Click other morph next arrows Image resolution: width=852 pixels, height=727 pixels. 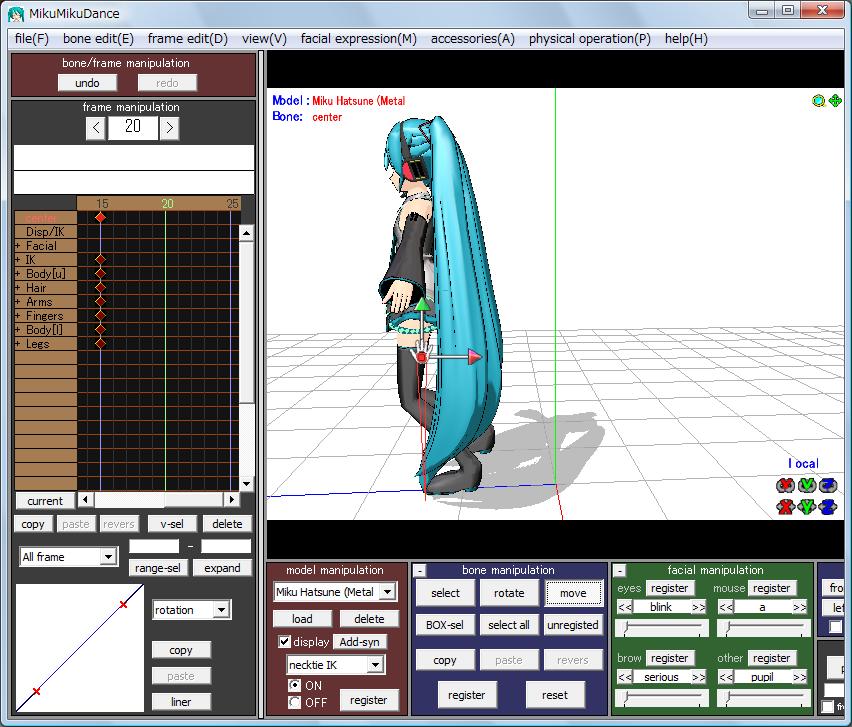pos(799,677)
